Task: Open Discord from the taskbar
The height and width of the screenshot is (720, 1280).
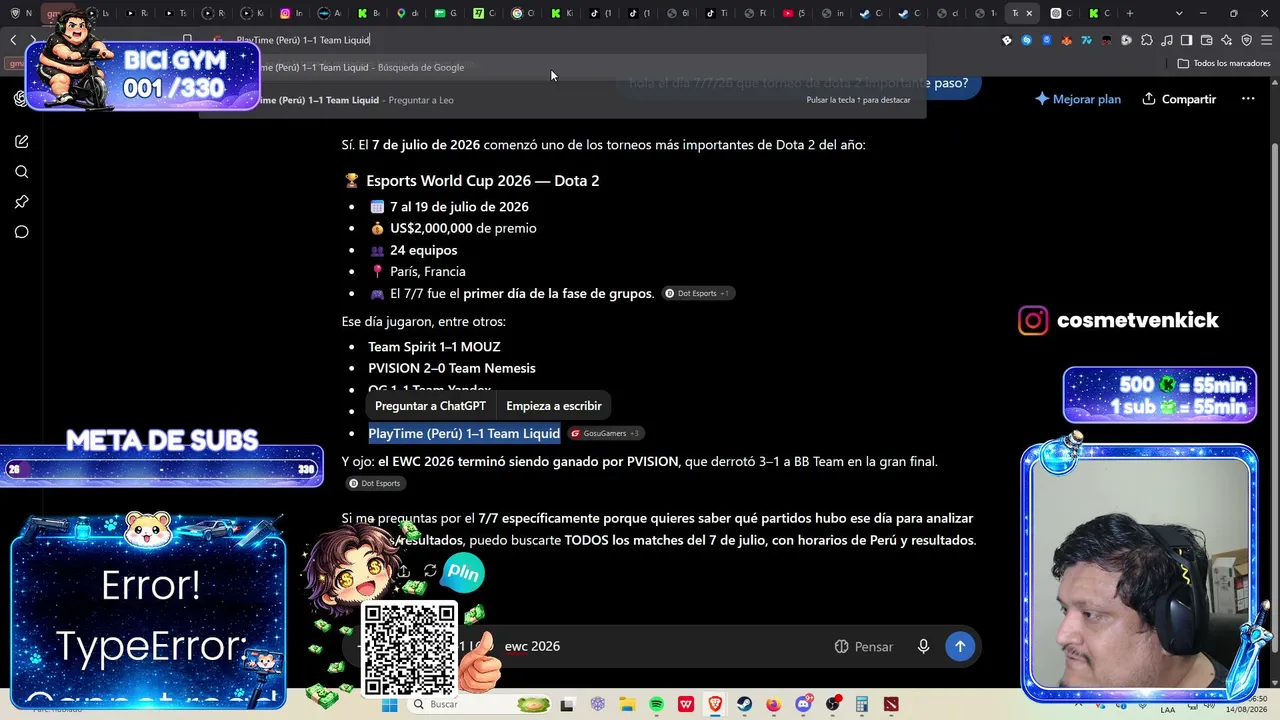Action: coord(803,705)
